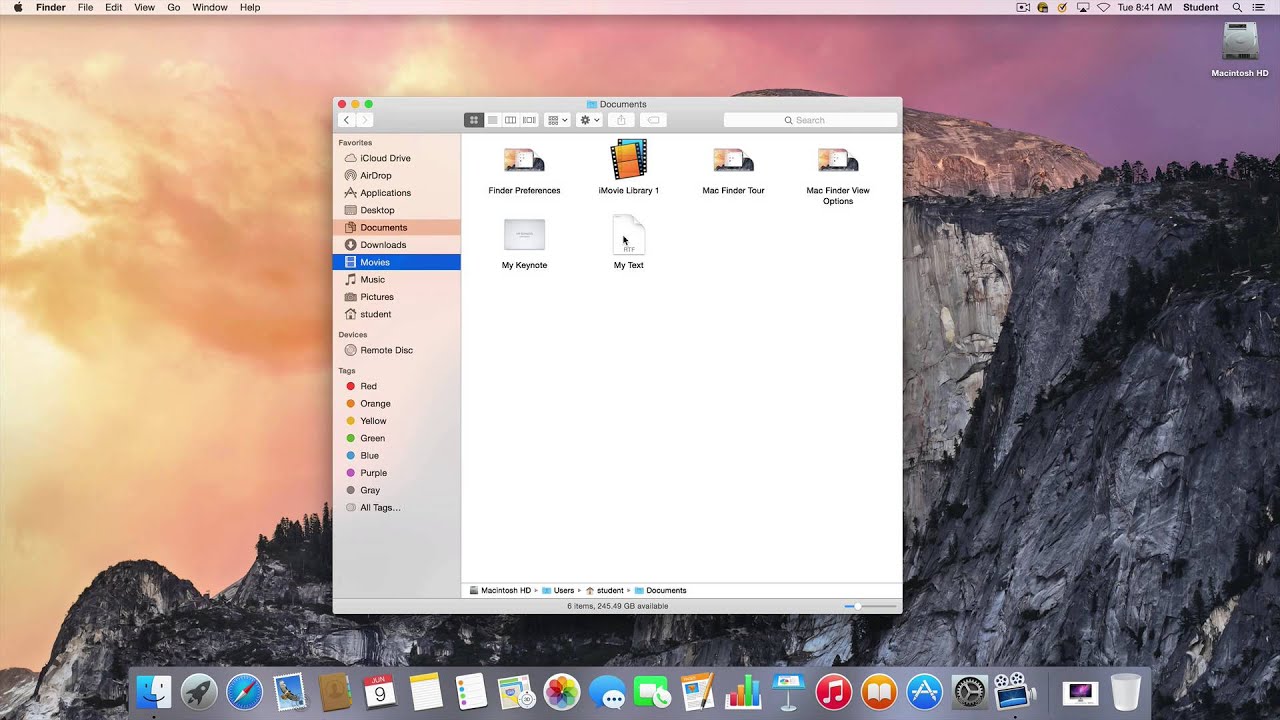The width and height of the screenshot is (1280, 720).
Task: Open the View menu
Action: [145, 7]
